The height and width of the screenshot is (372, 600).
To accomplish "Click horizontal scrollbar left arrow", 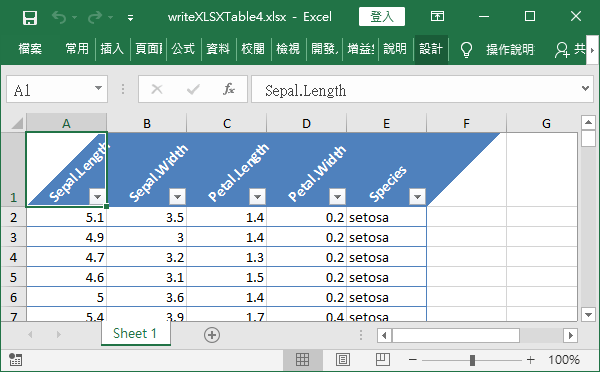I will click(384, 336).
